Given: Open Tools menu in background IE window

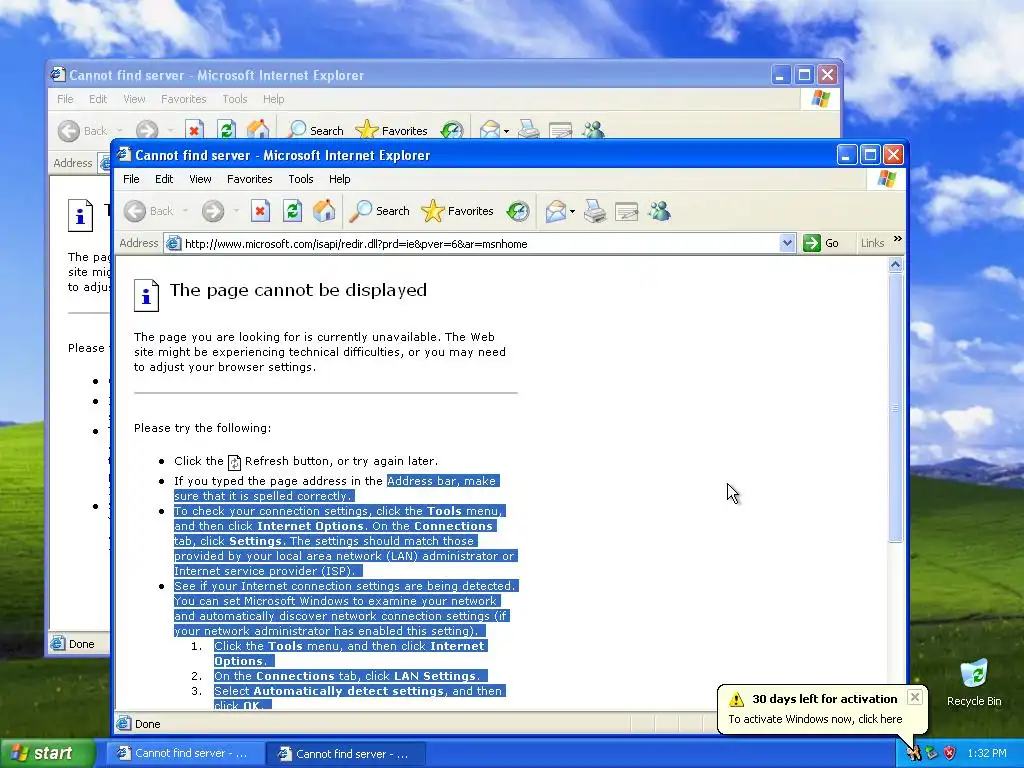Looking at the screenshot, I should pyautogui.click(x=234, y=99).
